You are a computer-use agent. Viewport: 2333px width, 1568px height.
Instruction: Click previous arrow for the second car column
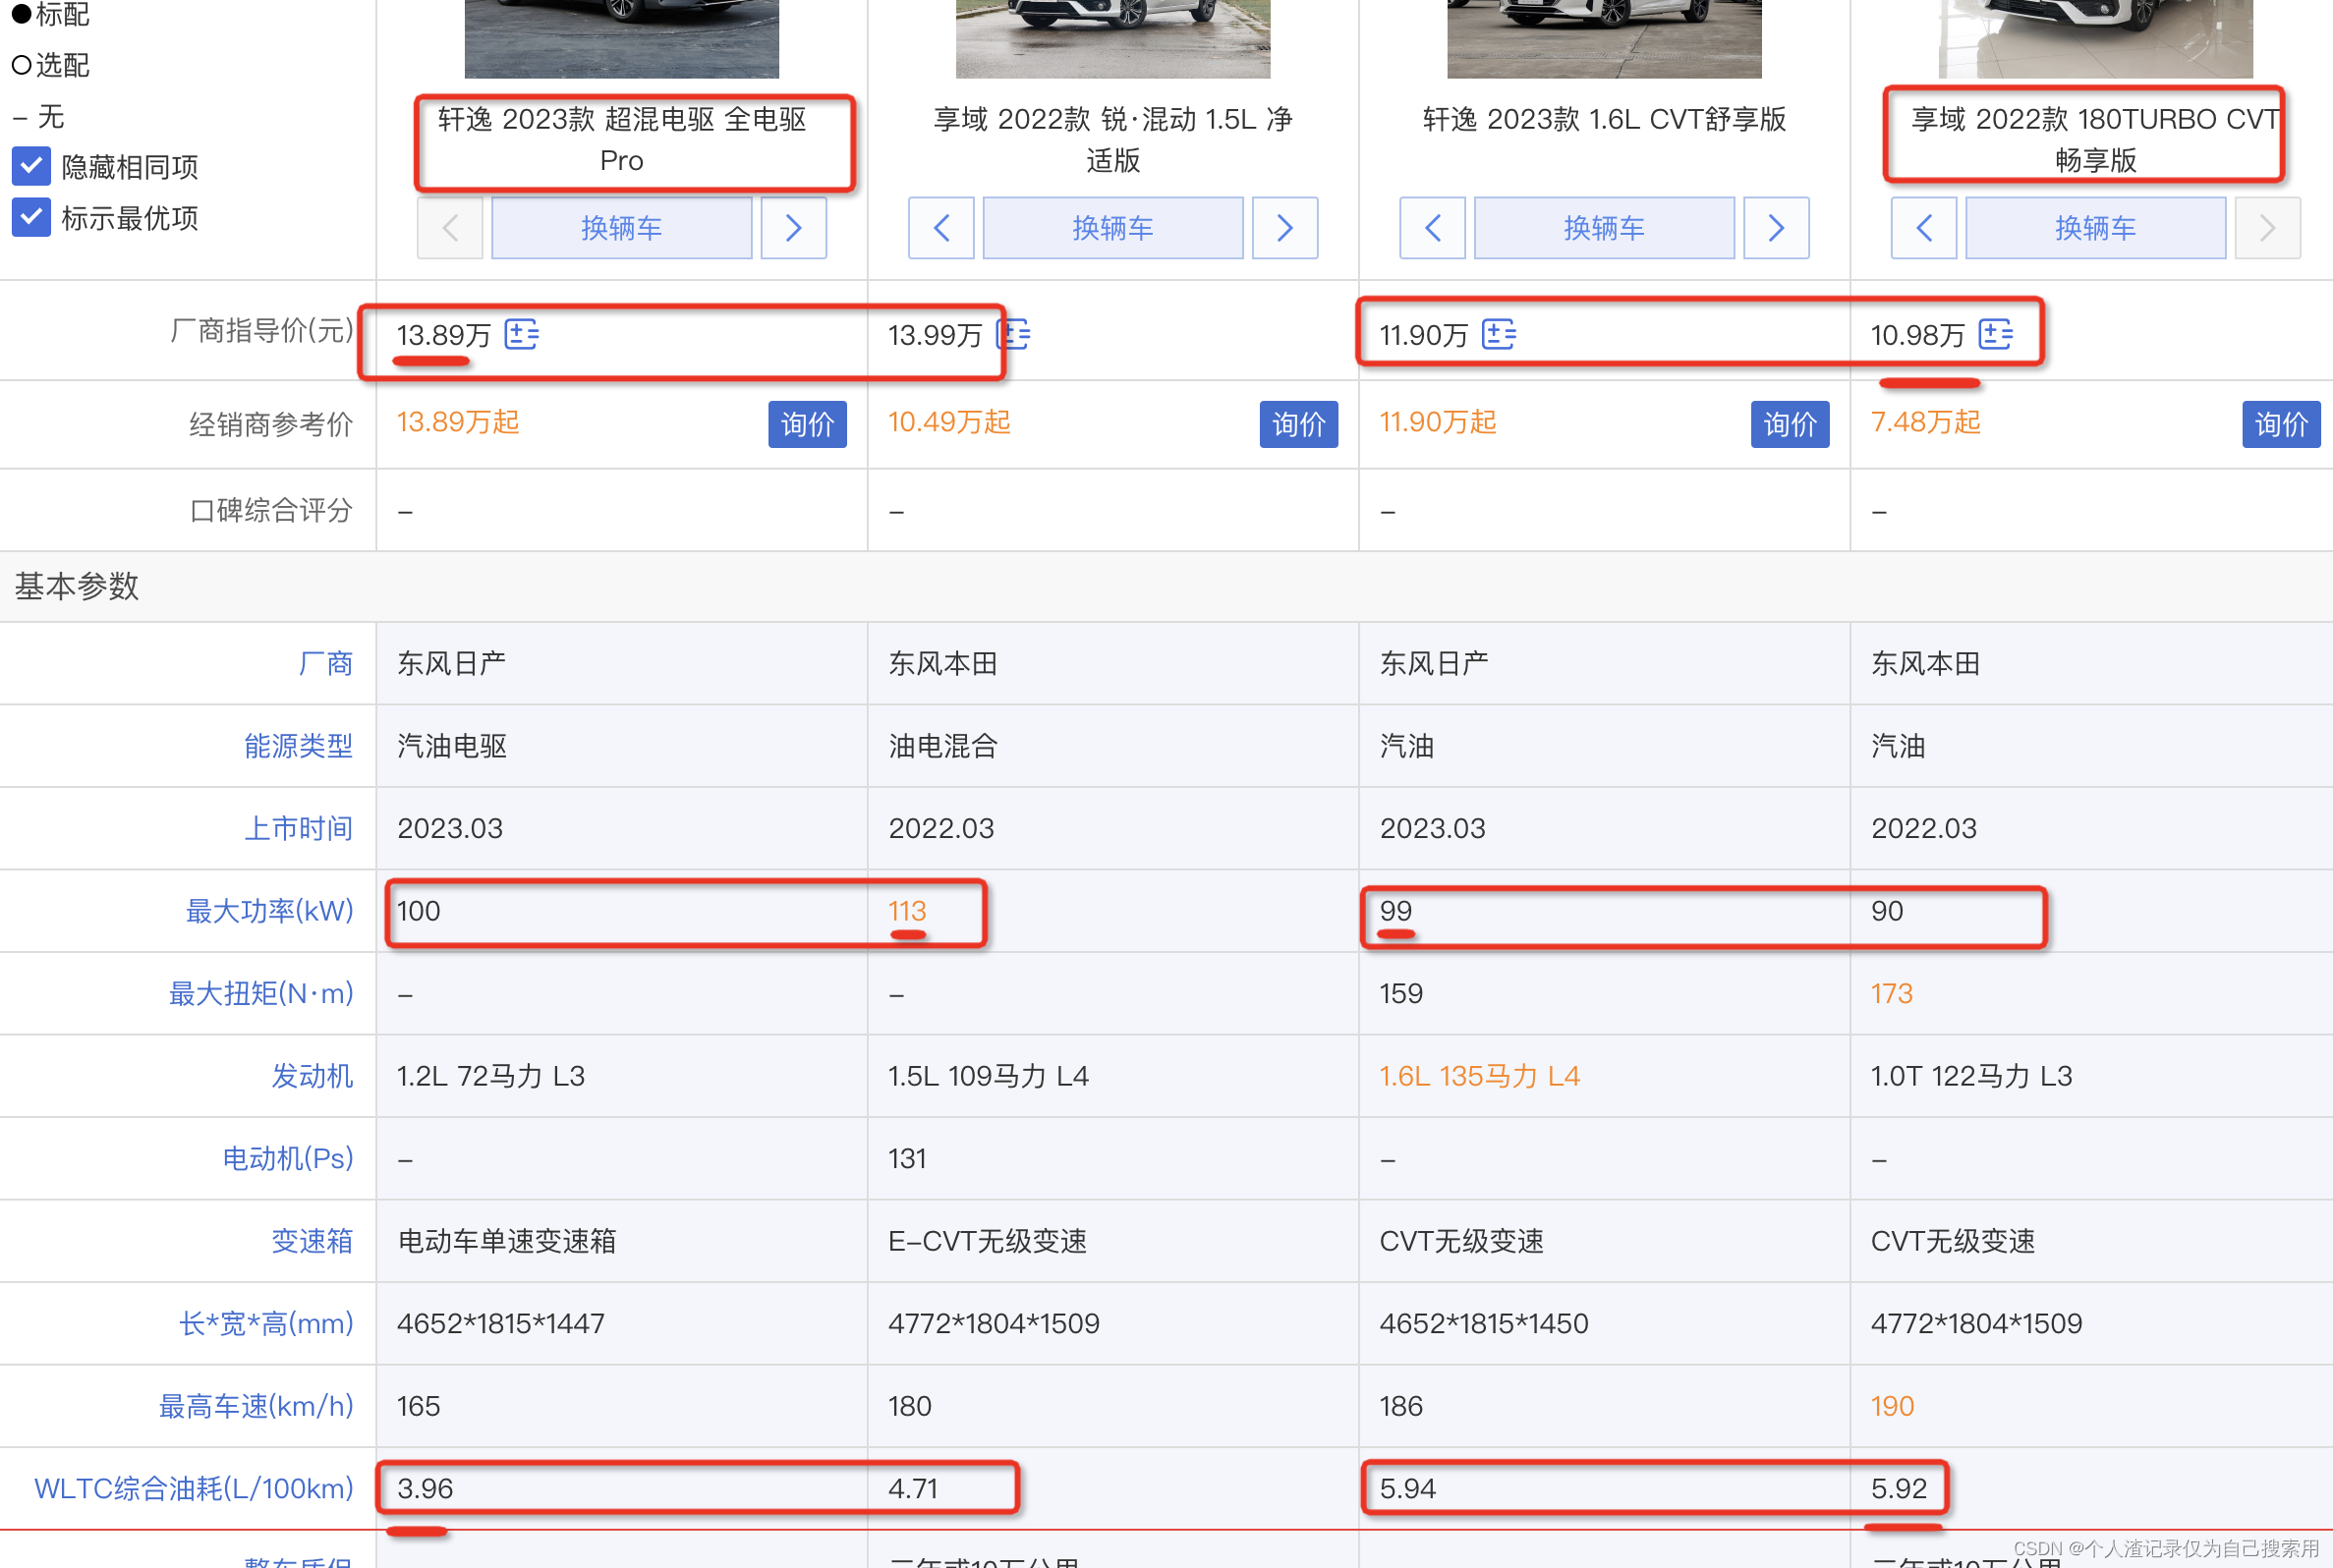(x=941, y=228)
